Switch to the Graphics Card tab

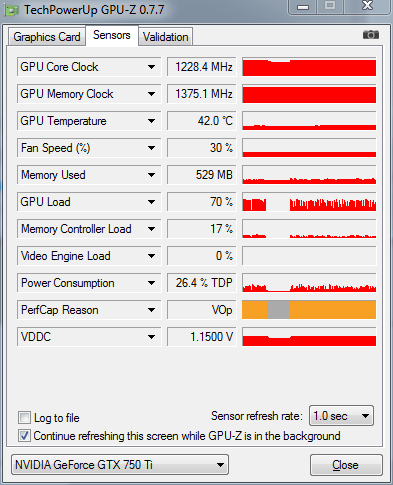[47, 37]
